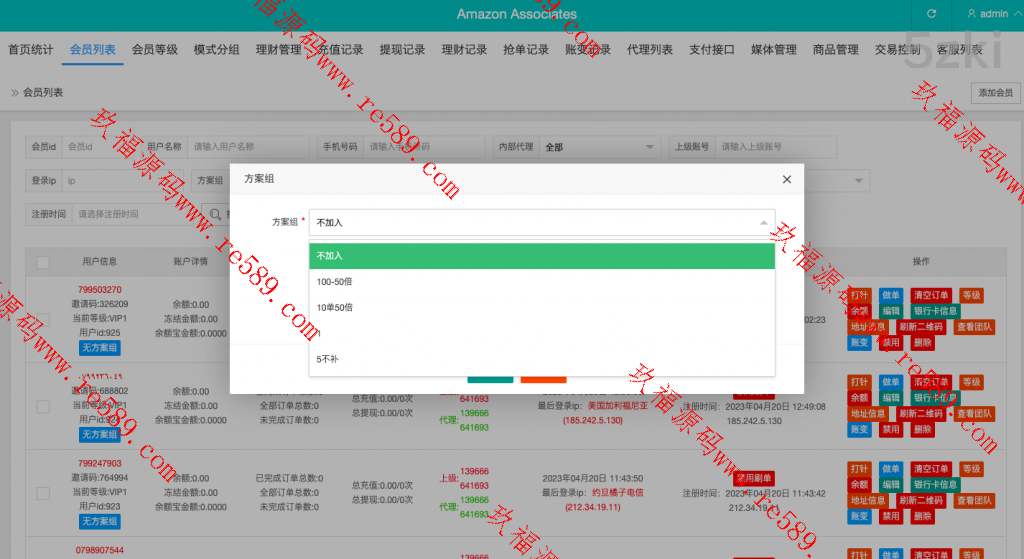Viewport: 1024px width, 559px height.
Task: Collapse the 方案组 dropdown via its arrow
Action: (x=763, y=223)
